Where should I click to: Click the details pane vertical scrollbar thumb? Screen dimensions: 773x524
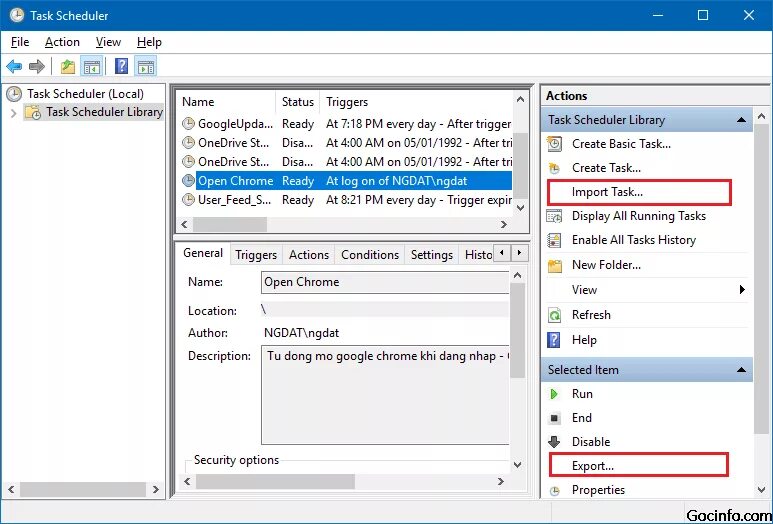[517, 330]
